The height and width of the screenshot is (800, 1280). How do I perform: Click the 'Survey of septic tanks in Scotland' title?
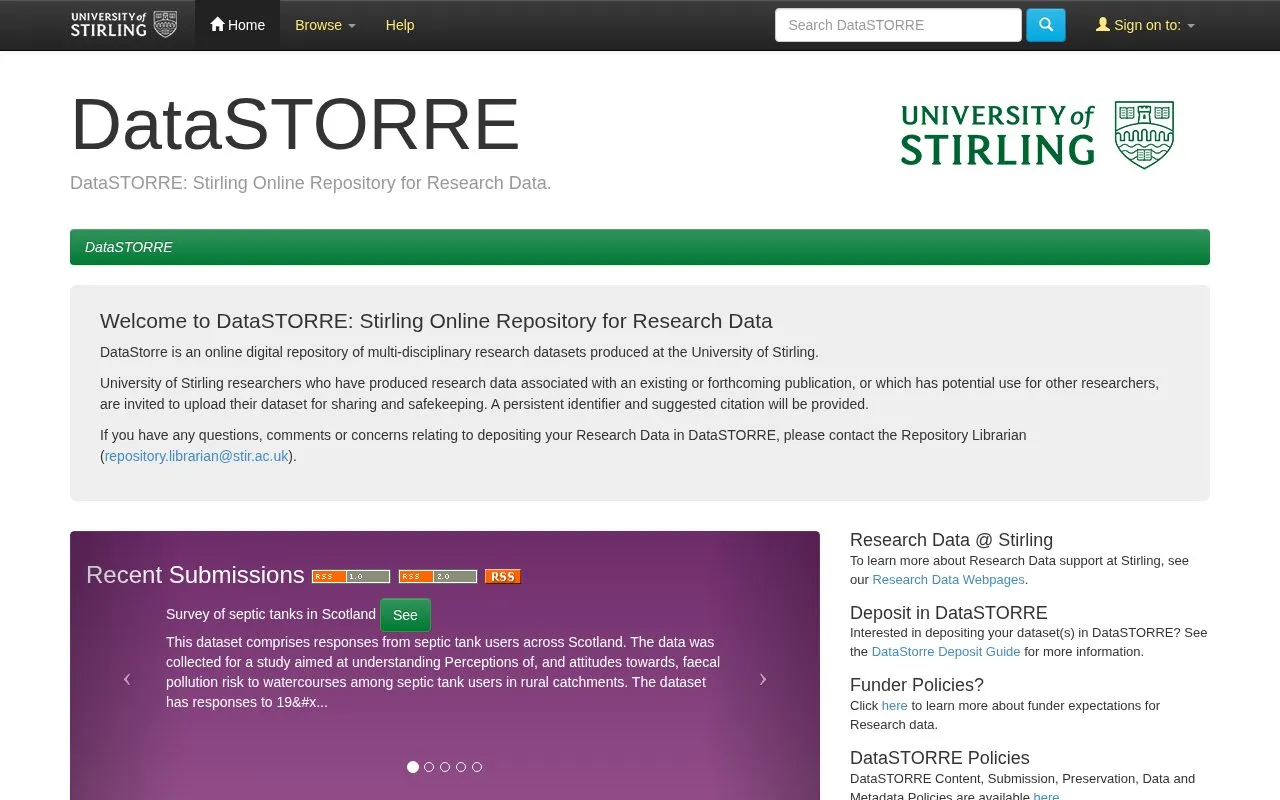coord(271,614)
